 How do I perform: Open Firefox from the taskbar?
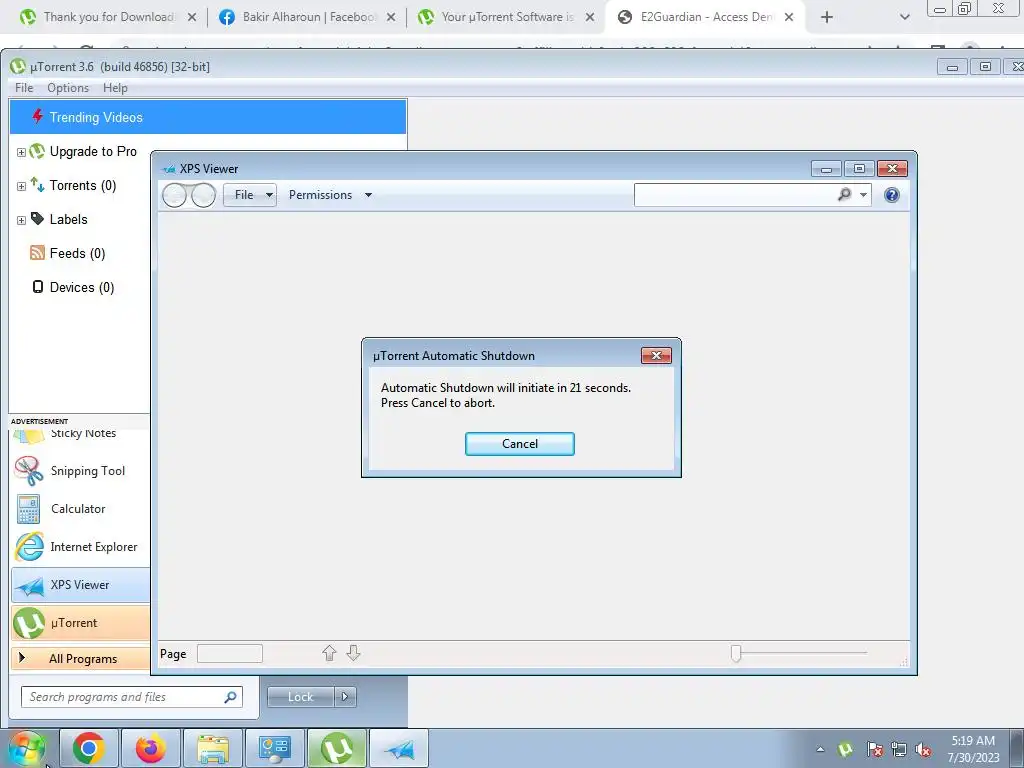(151, 748)
